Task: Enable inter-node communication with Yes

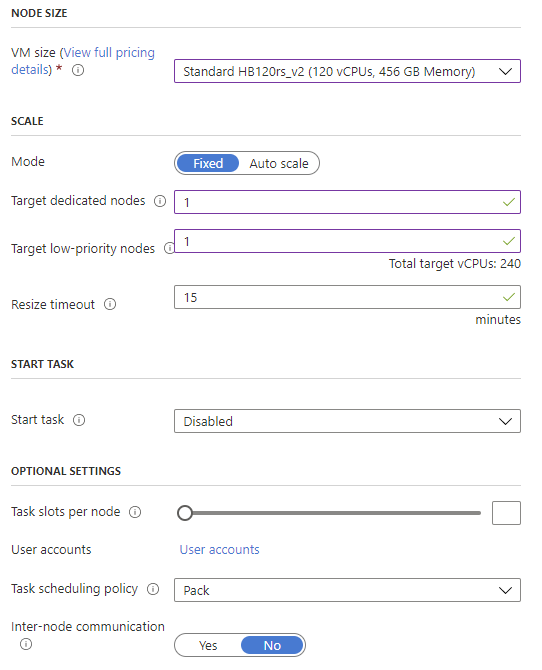Action: coord(208,645)
